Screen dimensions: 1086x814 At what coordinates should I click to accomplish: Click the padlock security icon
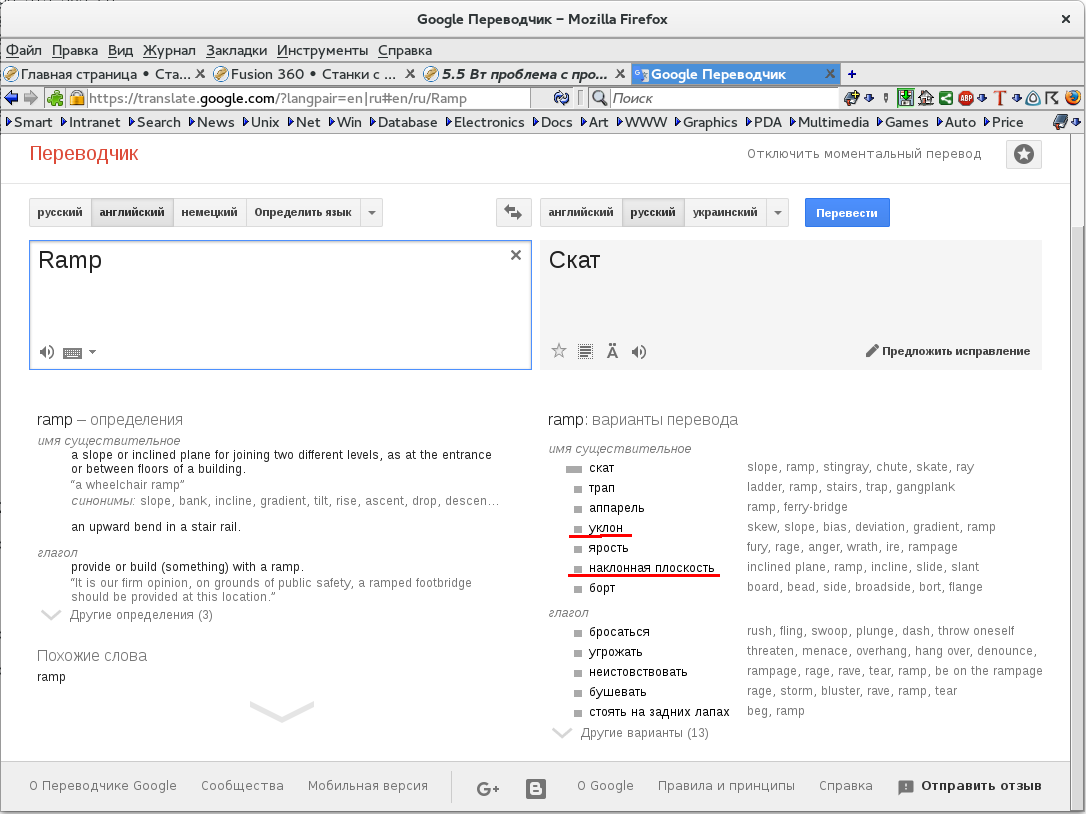tap(77, 98)
